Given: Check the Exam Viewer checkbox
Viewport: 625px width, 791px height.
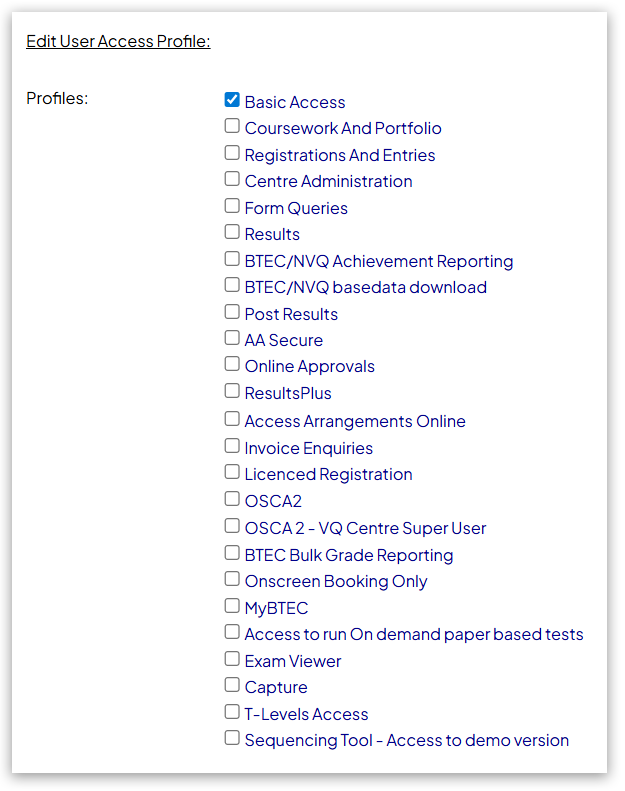Looking at the screenshot, I should point(232,659).
